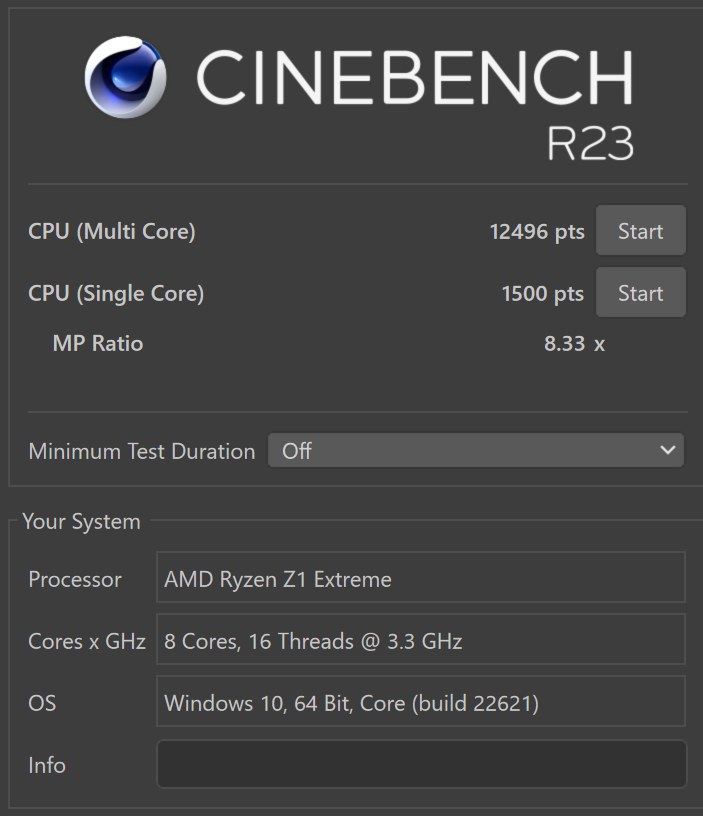Click the Minimum Test Duration label
703x816 pixels.
click(x=142, y=451)
